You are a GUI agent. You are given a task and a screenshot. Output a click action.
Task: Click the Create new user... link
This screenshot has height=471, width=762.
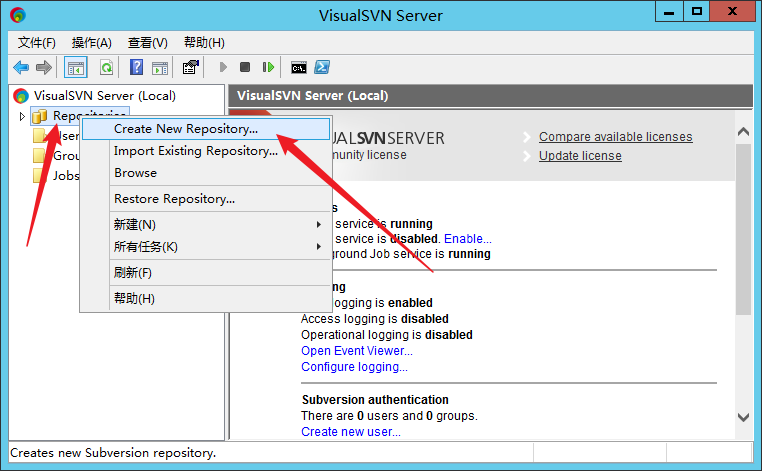point(351,432)
